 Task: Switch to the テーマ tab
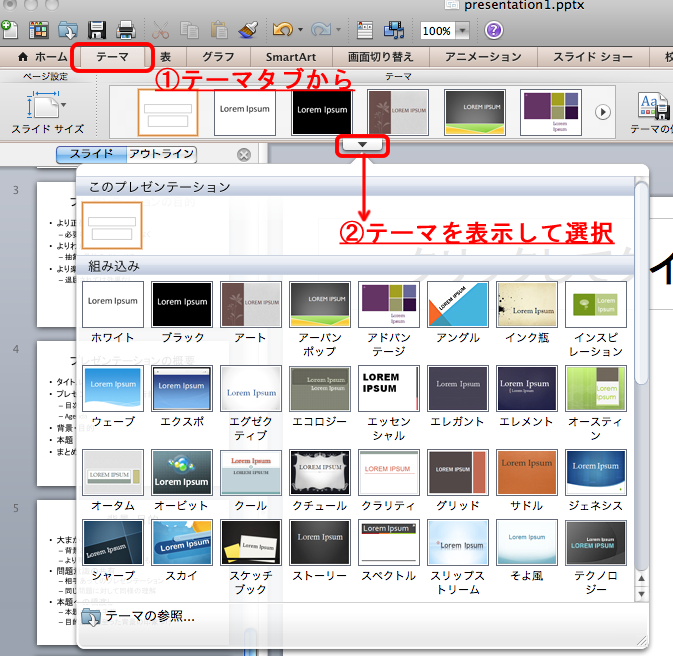(x=112, y=57)
